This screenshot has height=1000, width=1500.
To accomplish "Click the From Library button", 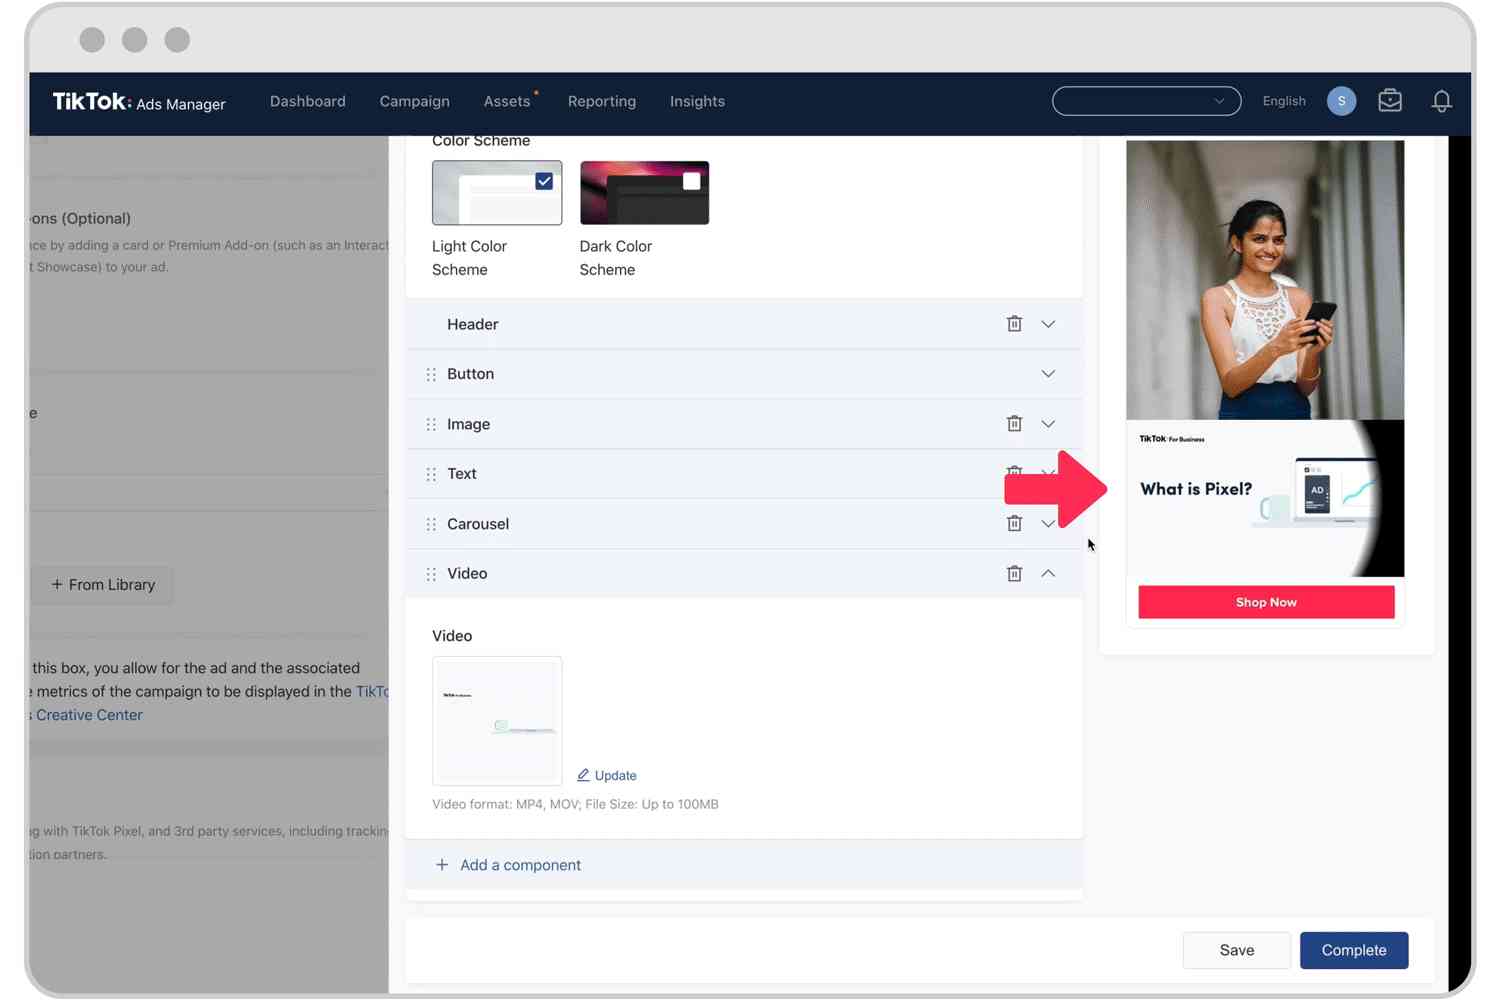I will (x=102, y=584).
